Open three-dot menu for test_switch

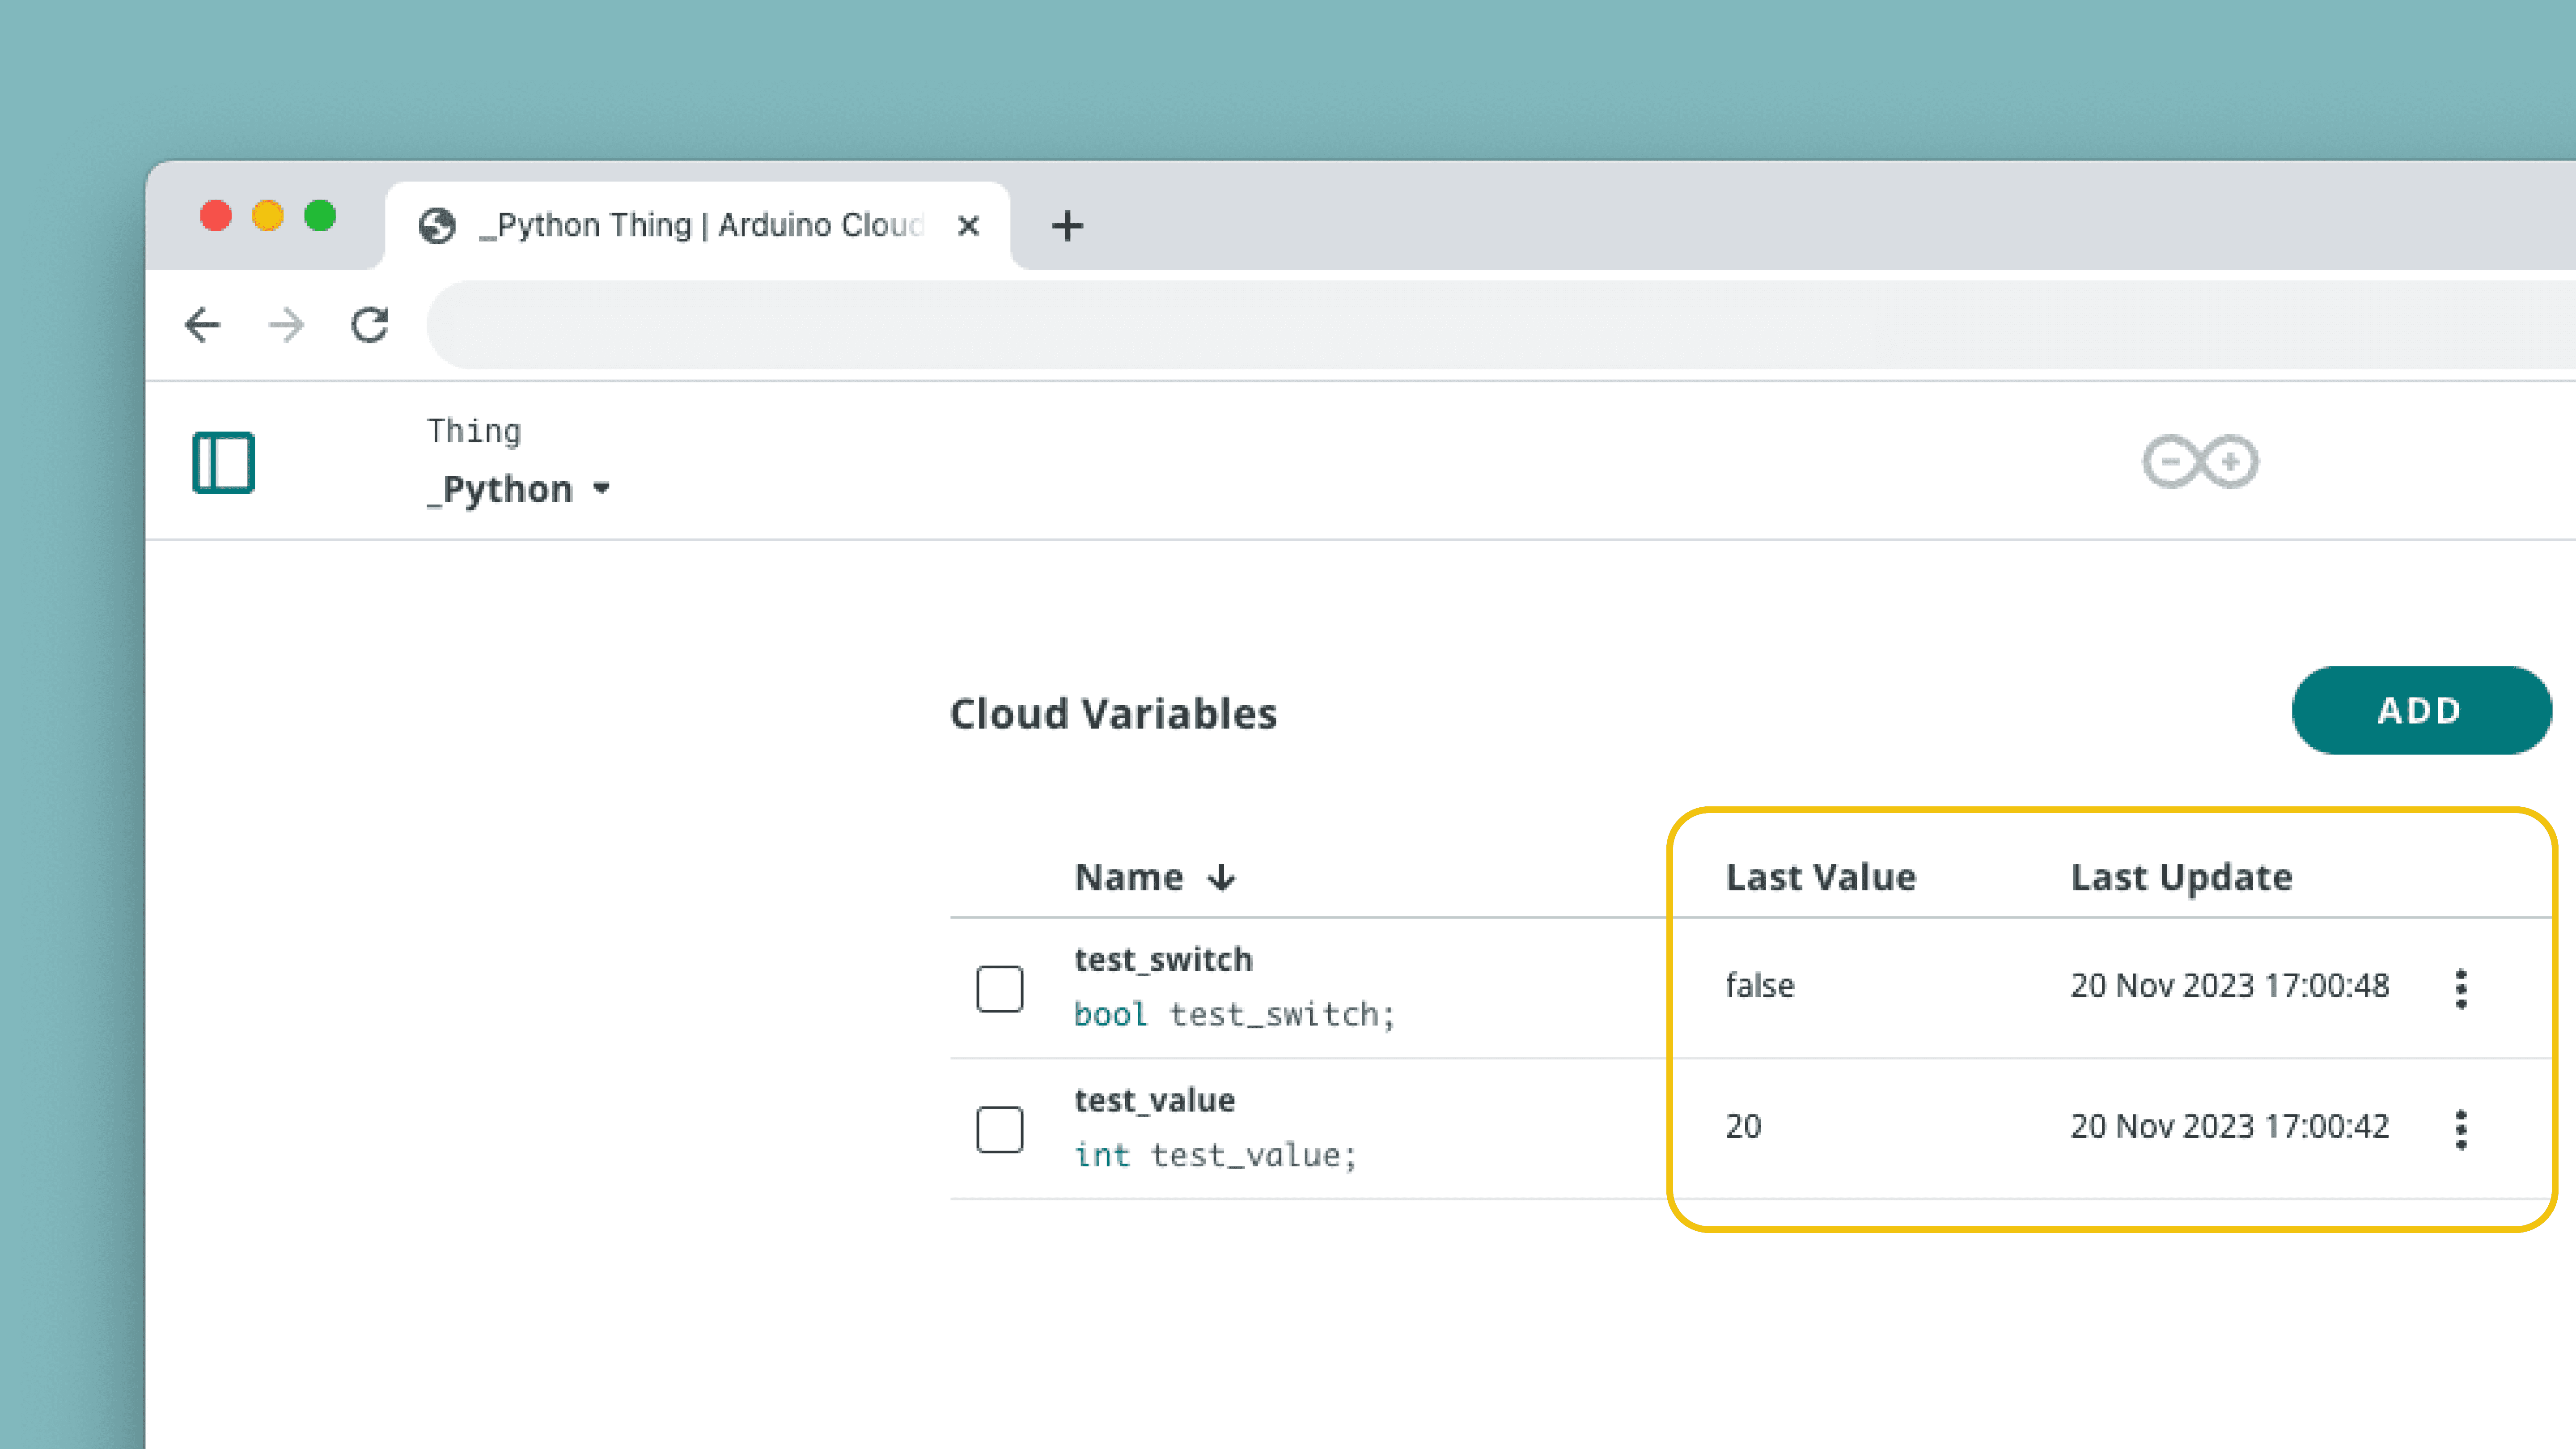click(2460, 989)
